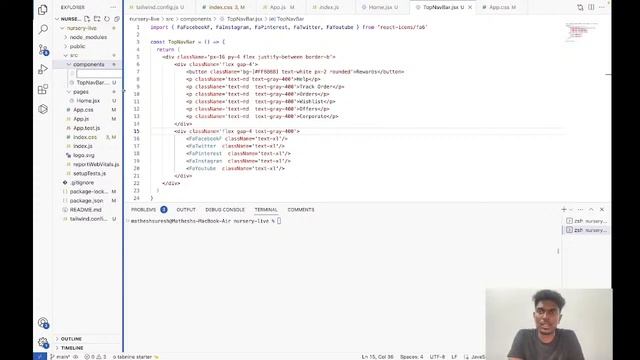Screen dimensions: 640x360
Task: Close the TopNavBar.jsx tab
Action: point(470,7)
